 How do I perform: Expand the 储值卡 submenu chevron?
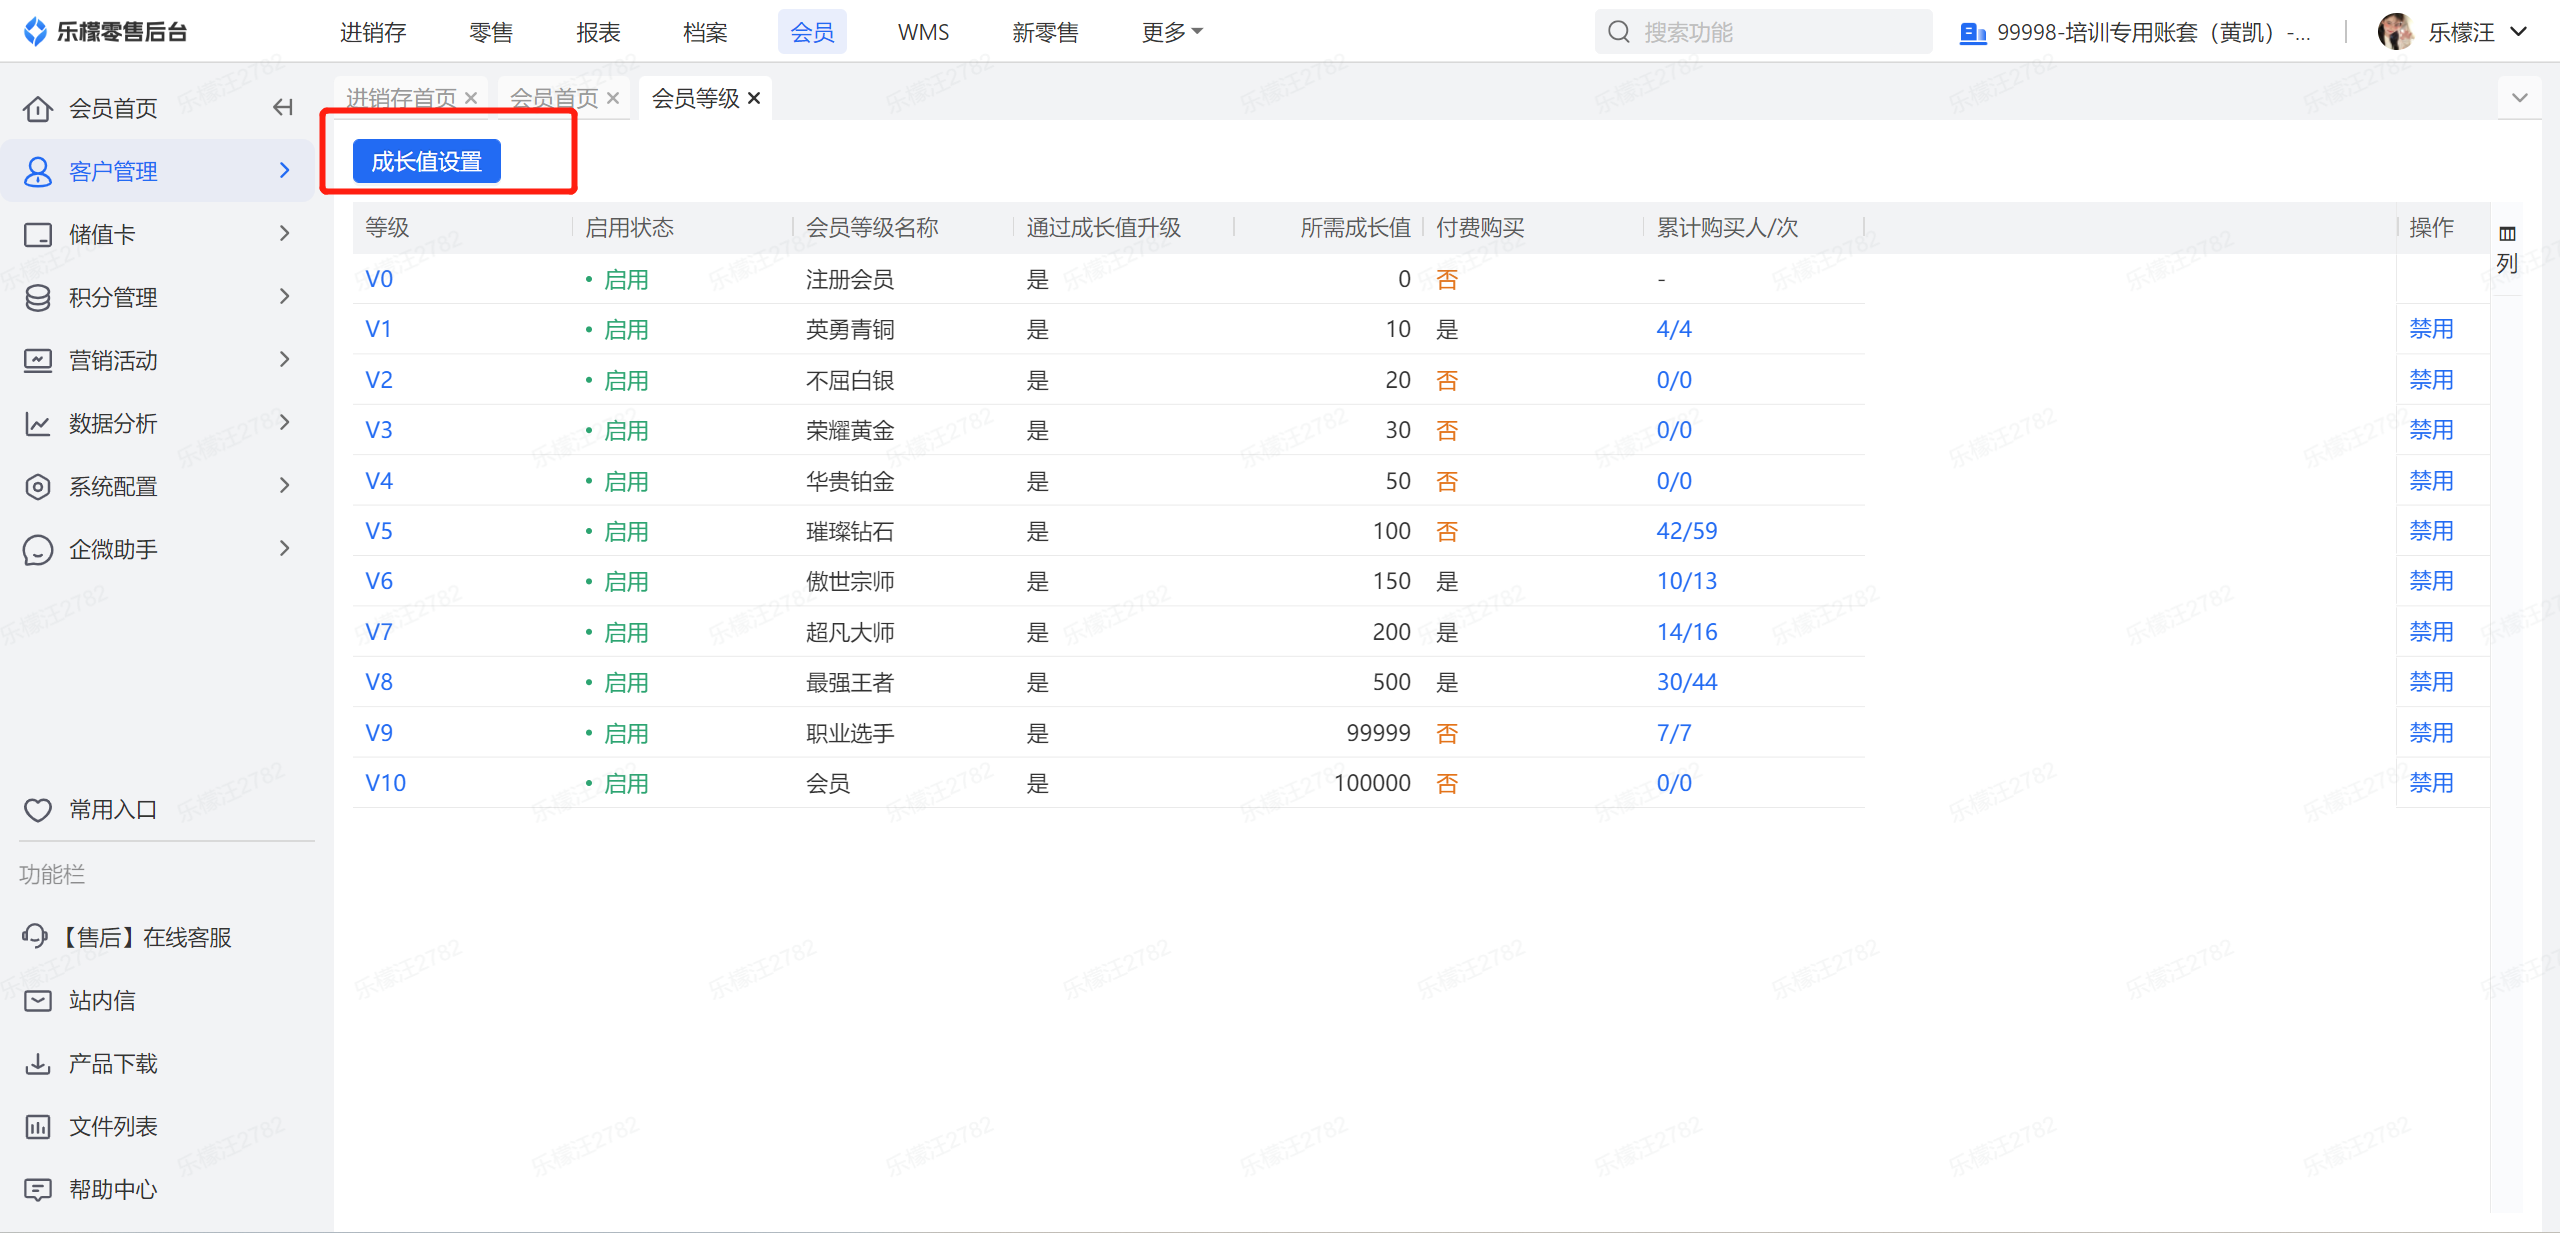pyautogui.click(x=284, y=233)
